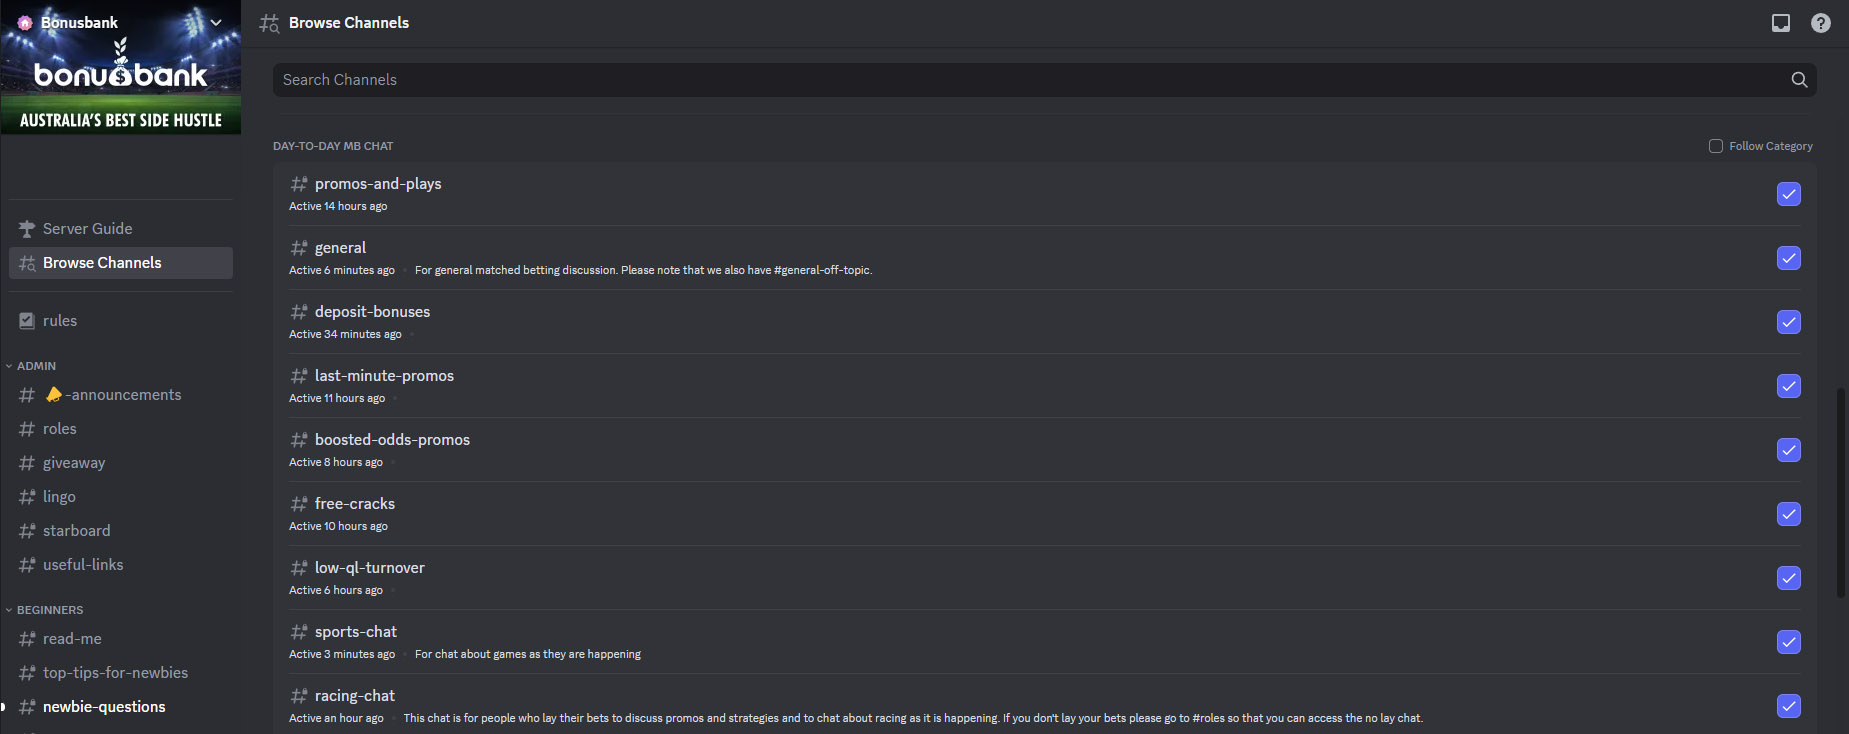Uncheck the sports-chat follow toggle

click(1789, 642)
